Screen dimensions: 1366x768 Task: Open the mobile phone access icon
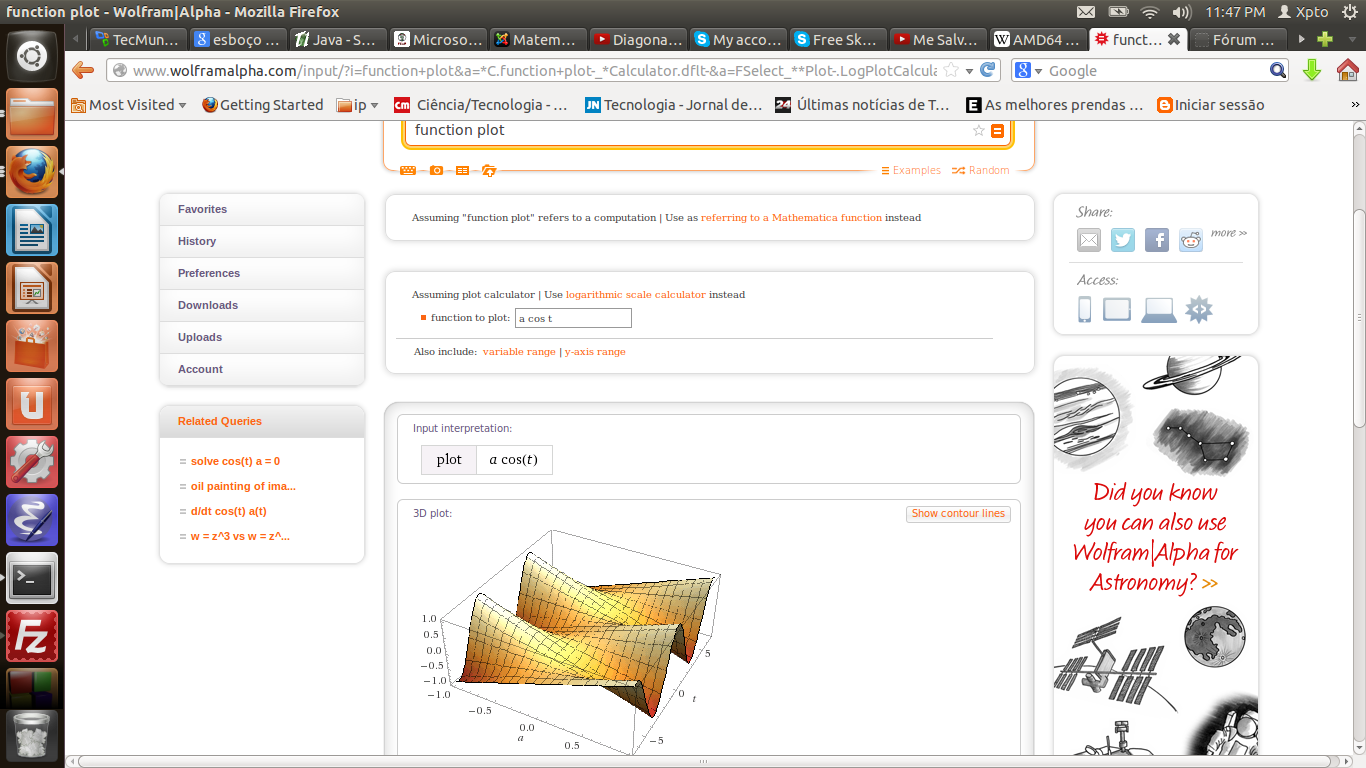[x=1085, y=310]
